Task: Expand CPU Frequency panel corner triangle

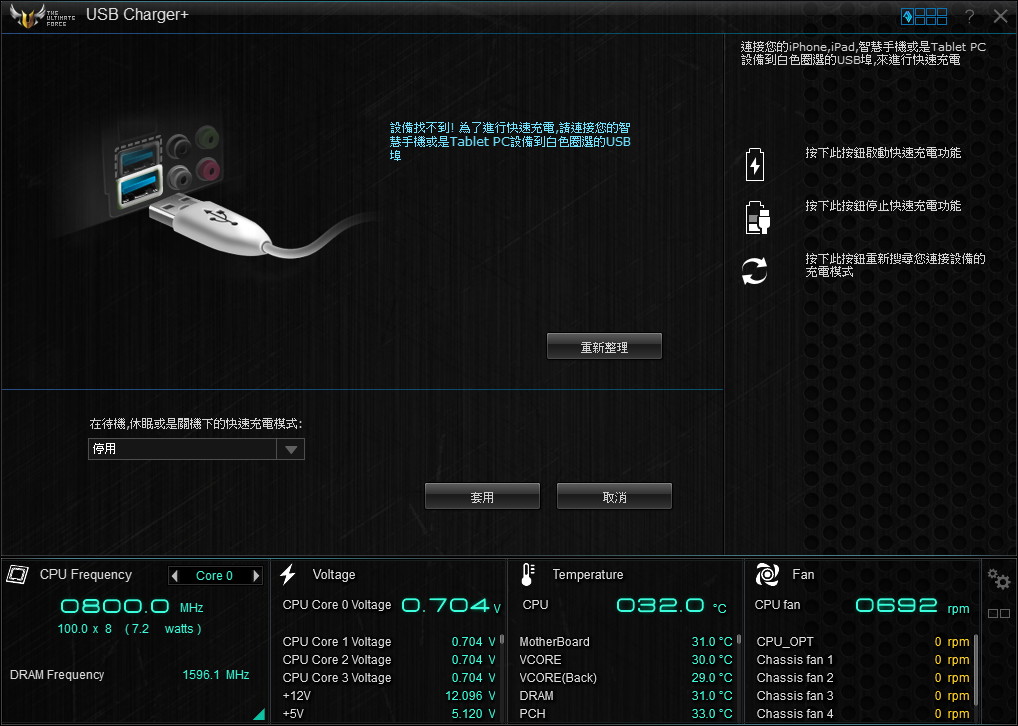Action: click(259, 714)
